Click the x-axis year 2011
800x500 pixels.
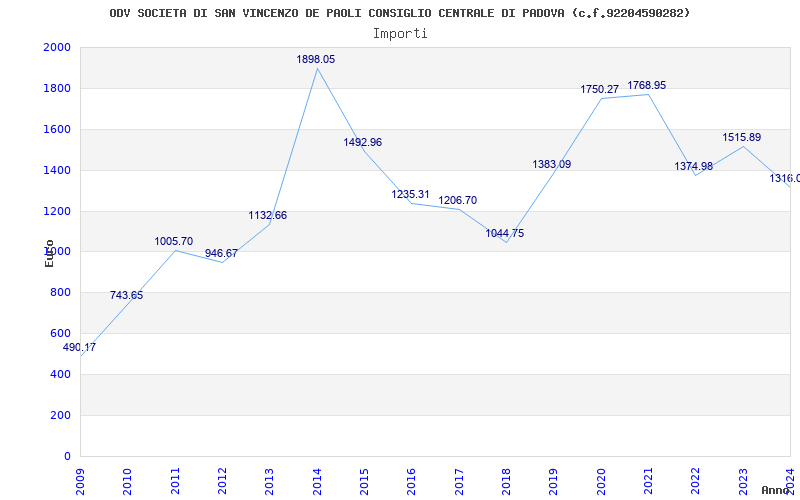[x=175, y=481]
